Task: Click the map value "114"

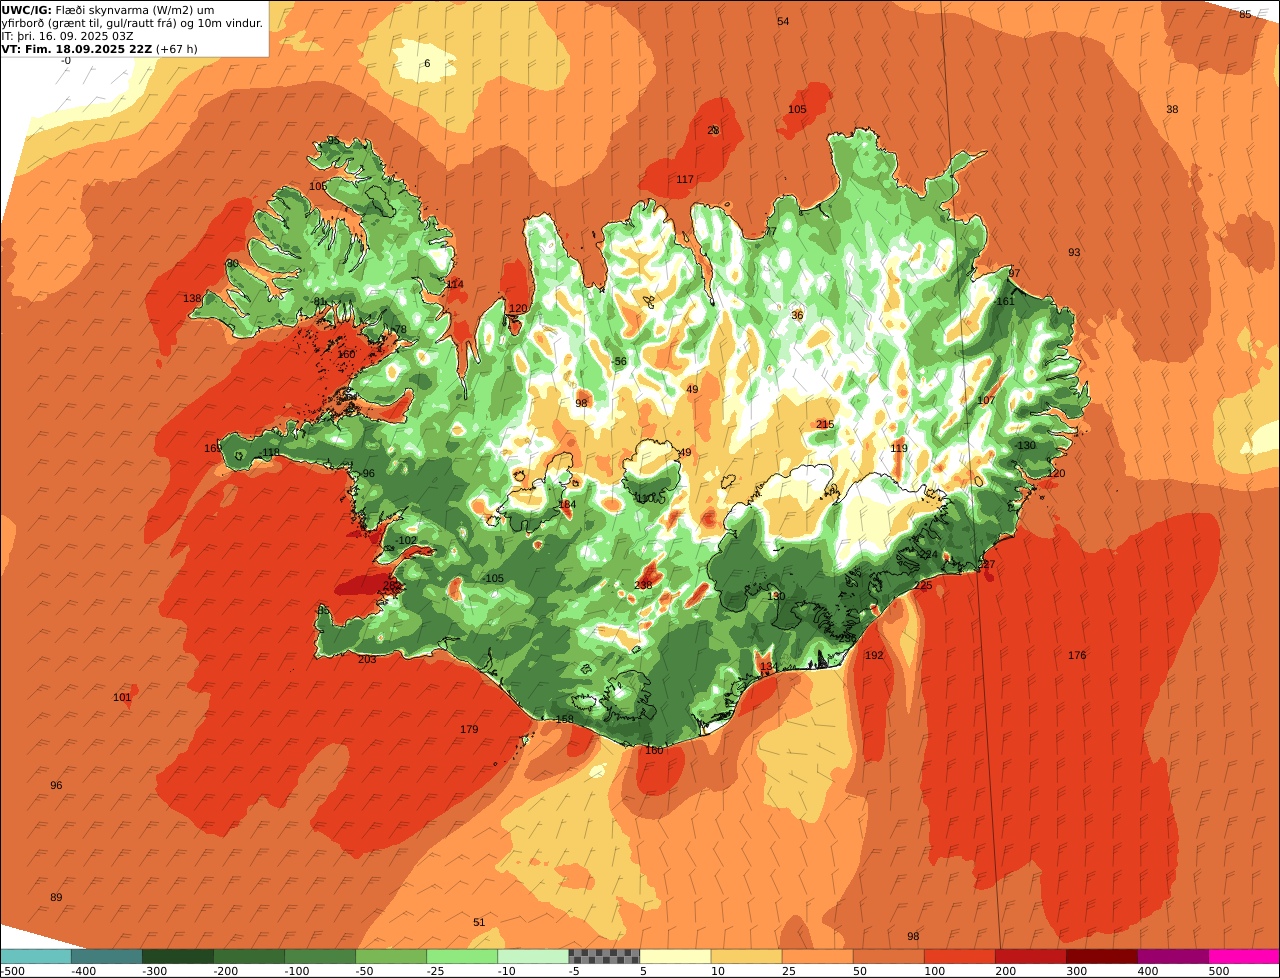Action: point(455,285)
